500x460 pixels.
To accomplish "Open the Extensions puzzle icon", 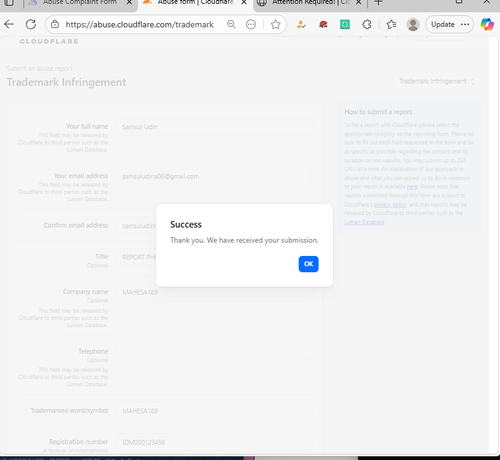I will tap(367, 24).
